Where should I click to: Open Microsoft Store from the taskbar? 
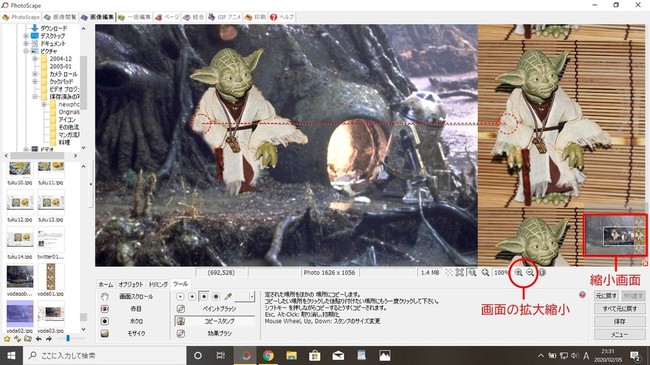point(315,355)
